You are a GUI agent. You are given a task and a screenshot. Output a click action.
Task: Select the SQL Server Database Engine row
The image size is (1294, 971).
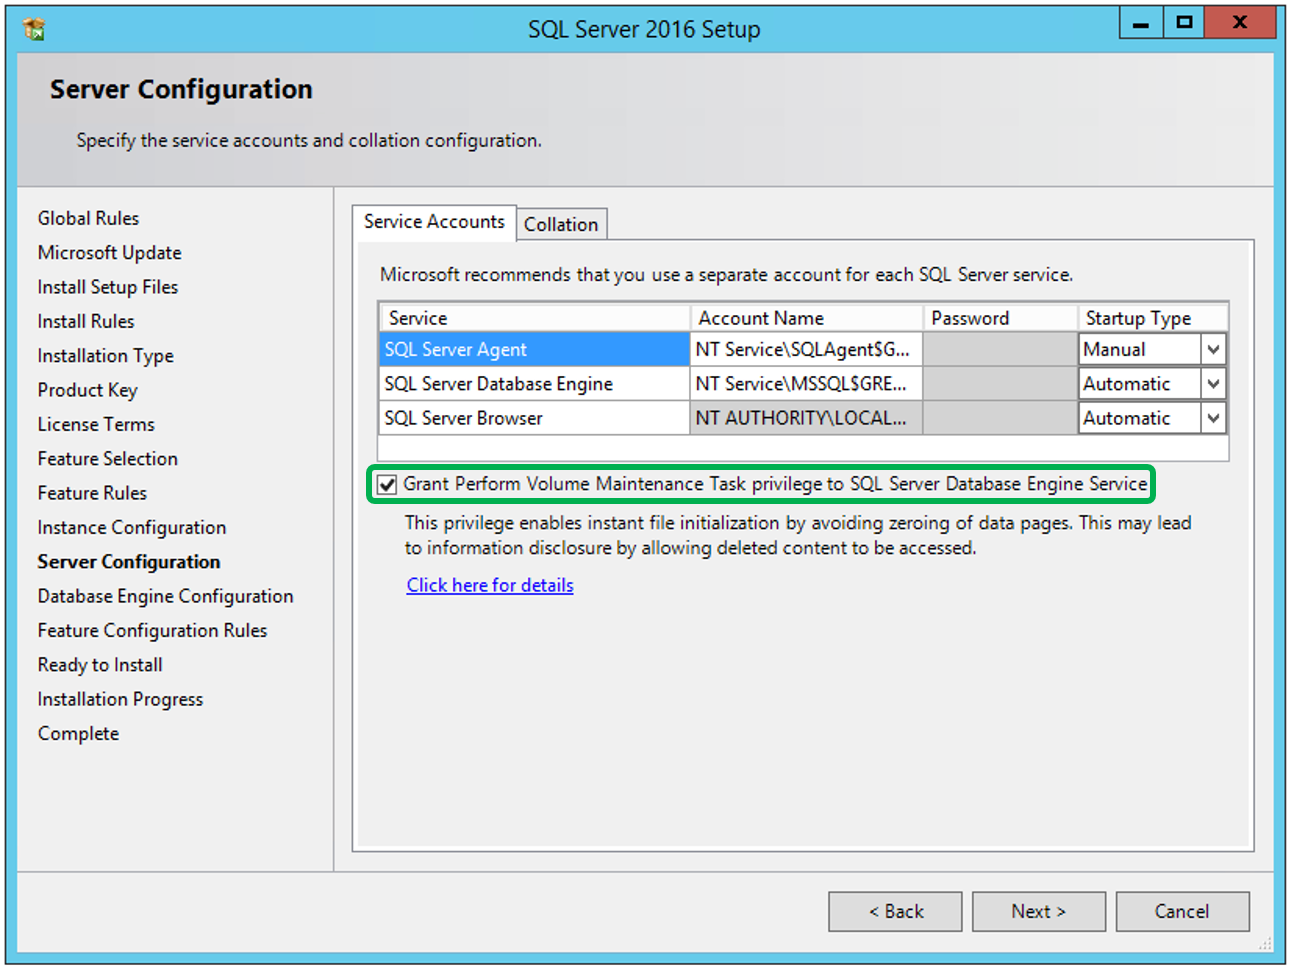(x=500, y=383)
